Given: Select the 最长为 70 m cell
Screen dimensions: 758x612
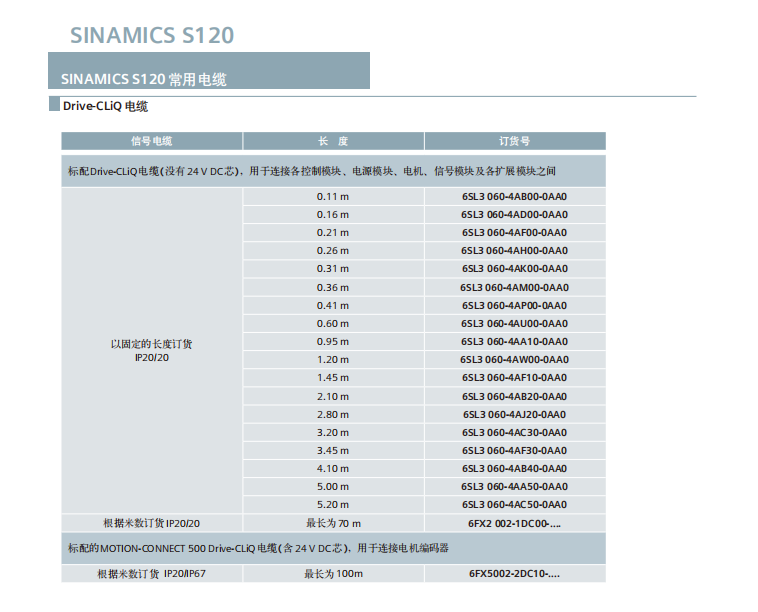Looking at the screenshot, I should 334,524.
